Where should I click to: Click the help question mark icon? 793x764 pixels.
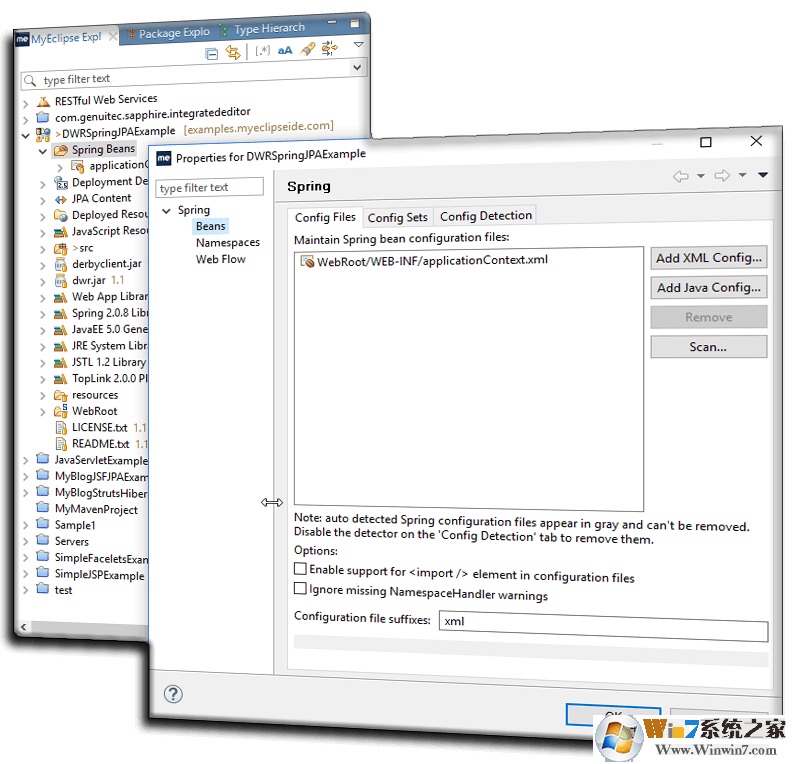click(173, 694)
